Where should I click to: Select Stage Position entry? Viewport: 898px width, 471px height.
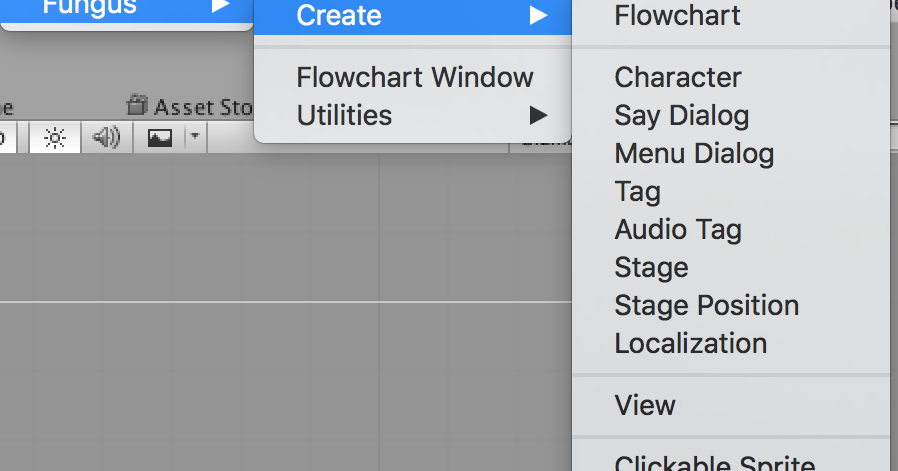(706, 305)
